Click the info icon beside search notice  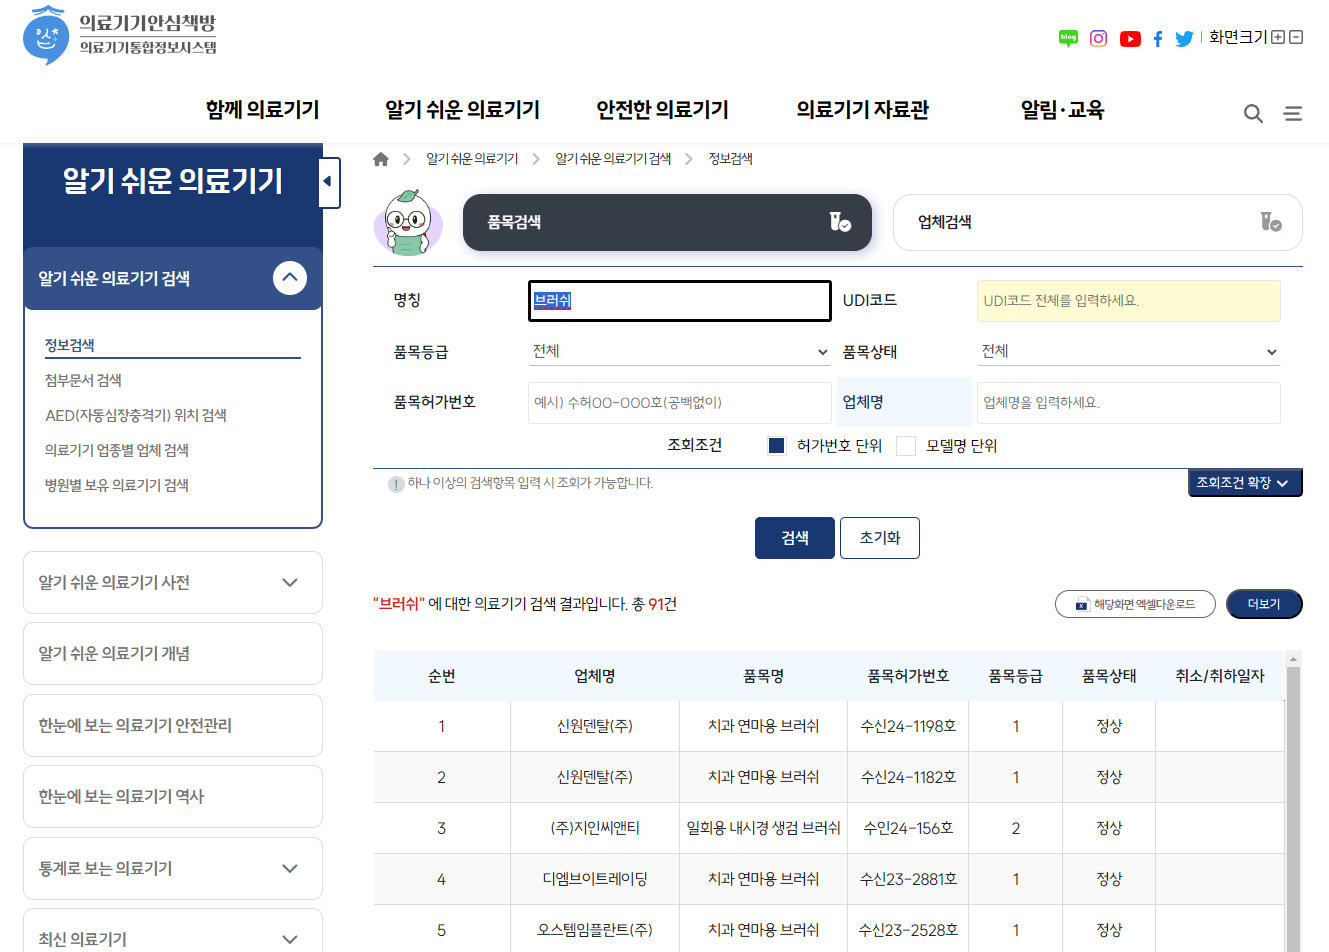click(x=396, y=484)
